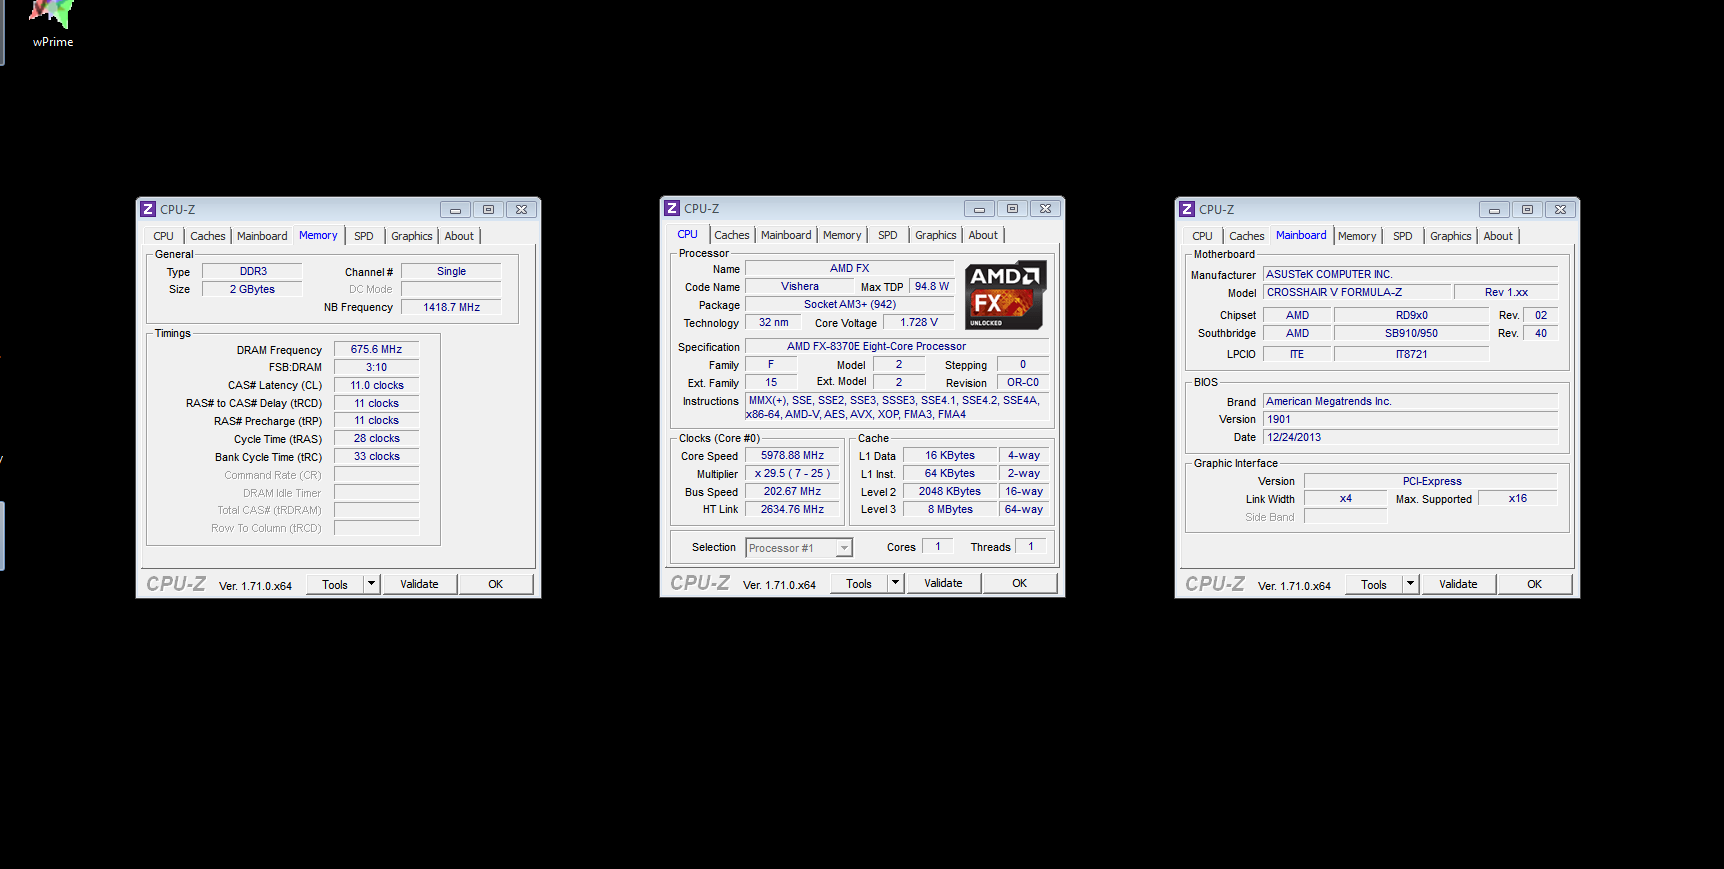This screenshot has height=869, width=1724.
Task: Click the BIOS Version field 1901
Action: [x=1410, y=419]
